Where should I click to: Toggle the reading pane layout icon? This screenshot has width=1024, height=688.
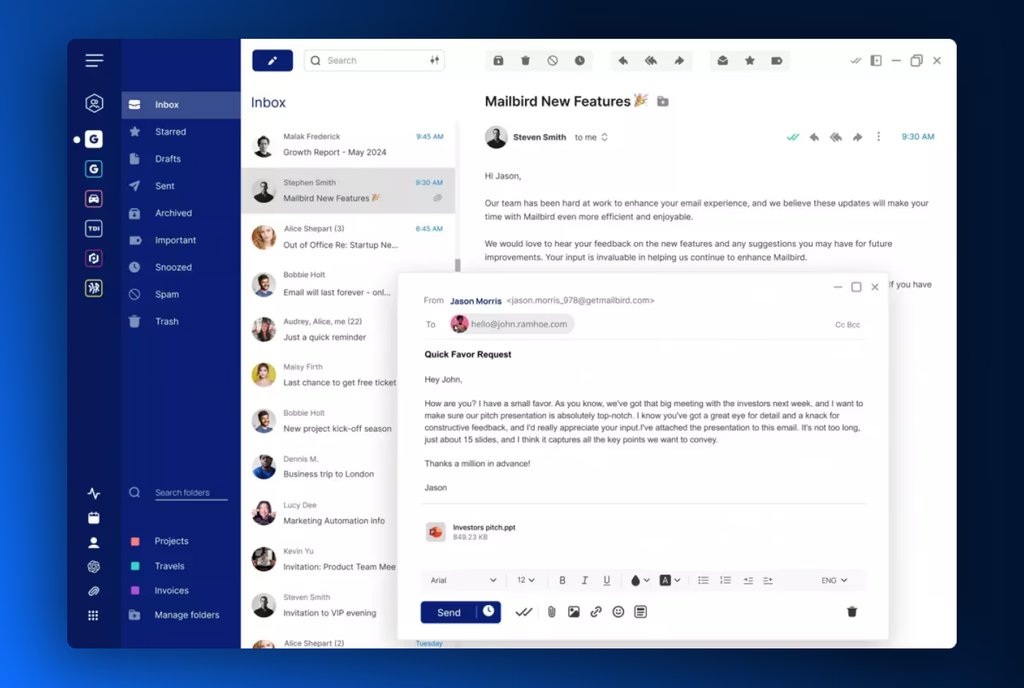[876, 61]
